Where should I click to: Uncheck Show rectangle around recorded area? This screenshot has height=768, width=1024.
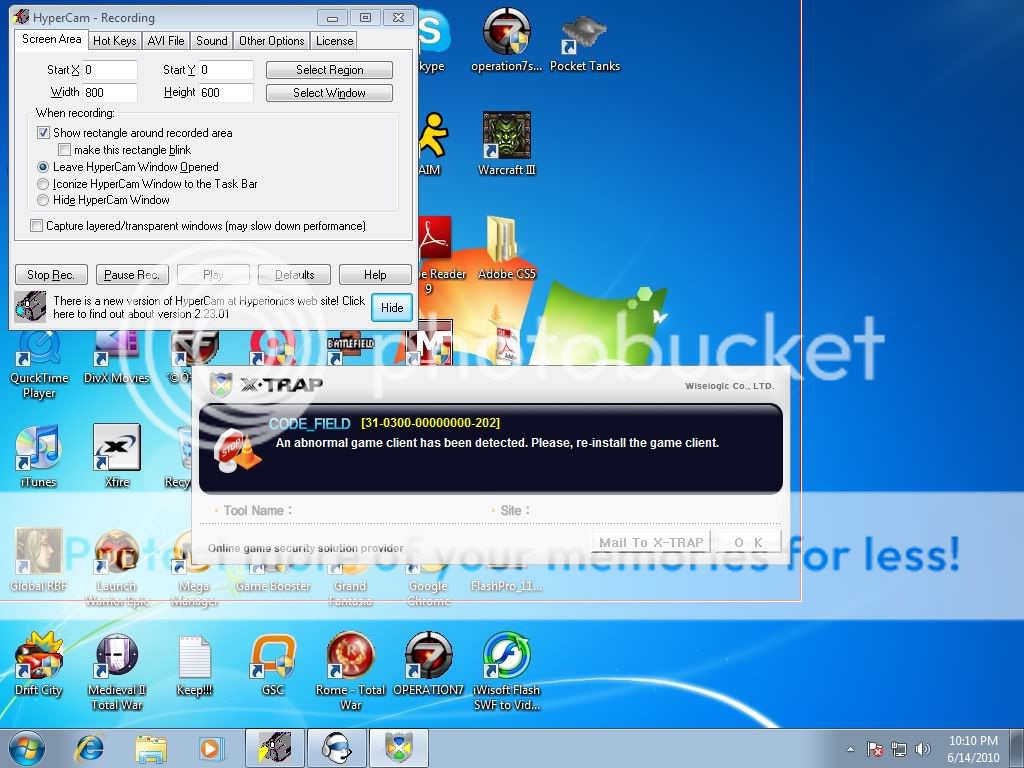[43, 133]
